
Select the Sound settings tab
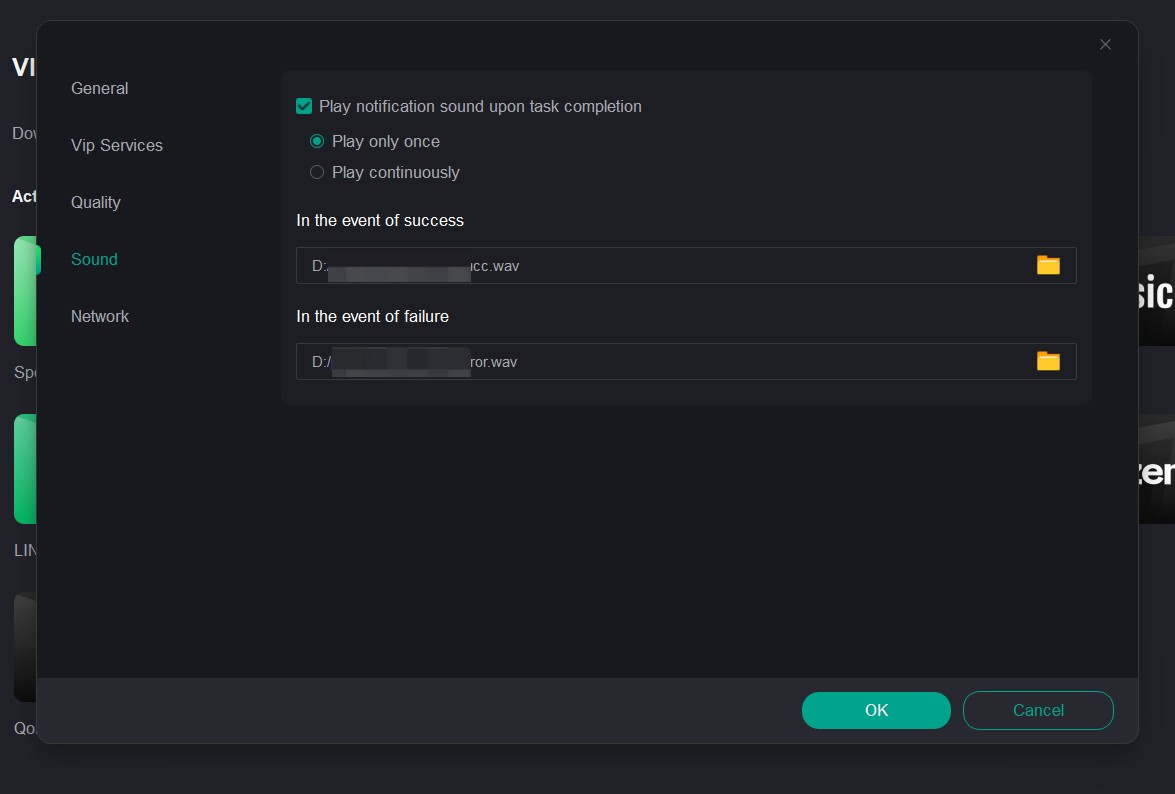(94, 259)
